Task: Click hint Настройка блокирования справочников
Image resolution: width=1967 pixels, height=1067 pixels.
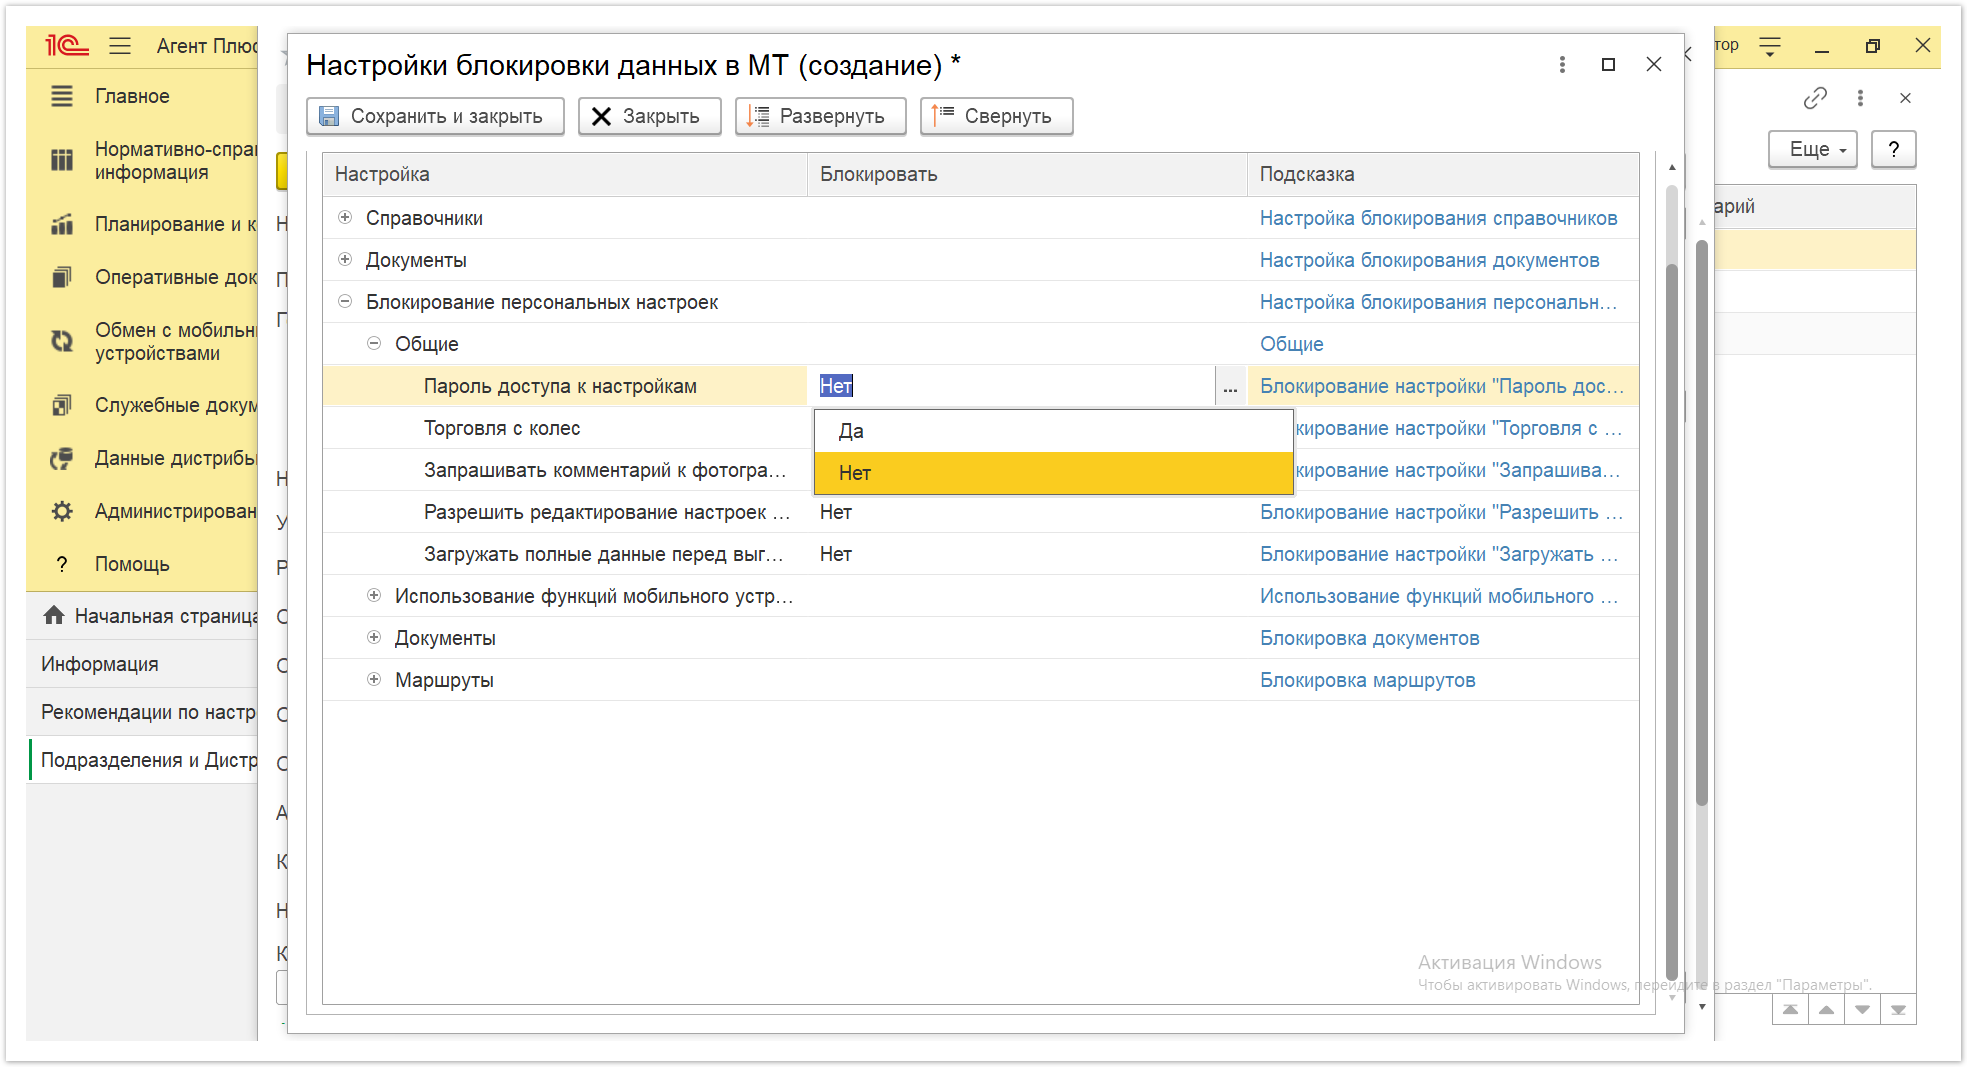Action: [1438, 218]
